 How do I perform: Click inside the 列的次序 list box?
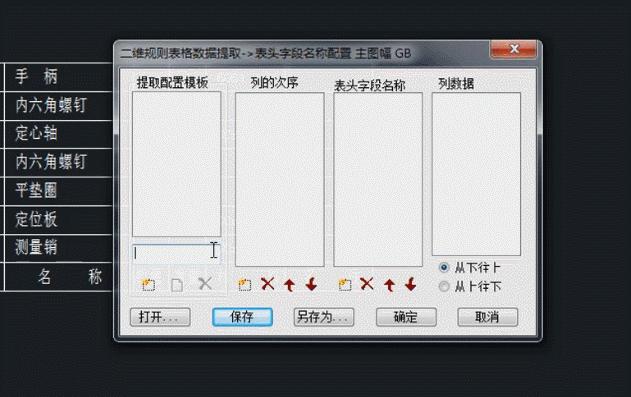pyautogui.click(x=280, y=179)
